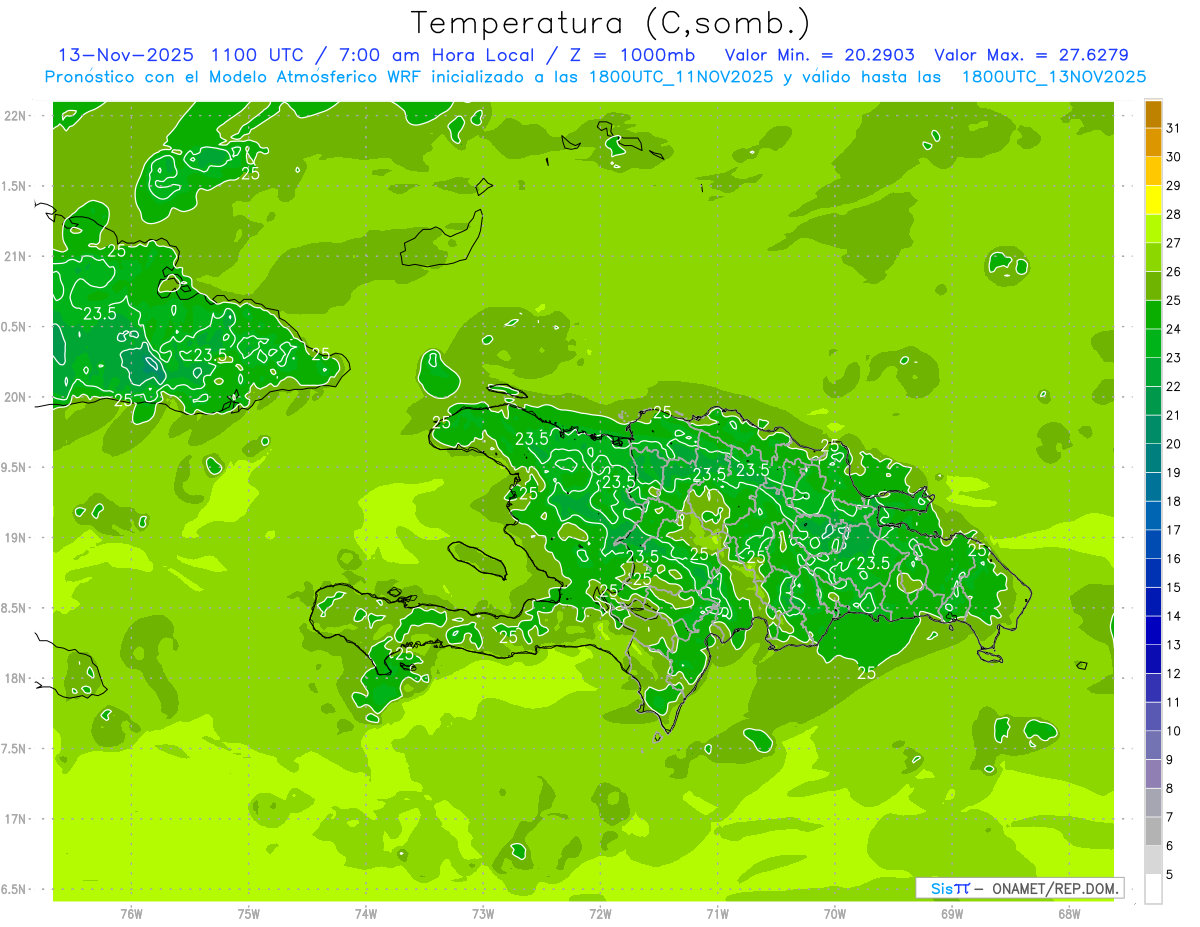Click the color bar label "28"
Image resolution: width=1200 pixels, height=927 pixels.
pos(1174,214)
